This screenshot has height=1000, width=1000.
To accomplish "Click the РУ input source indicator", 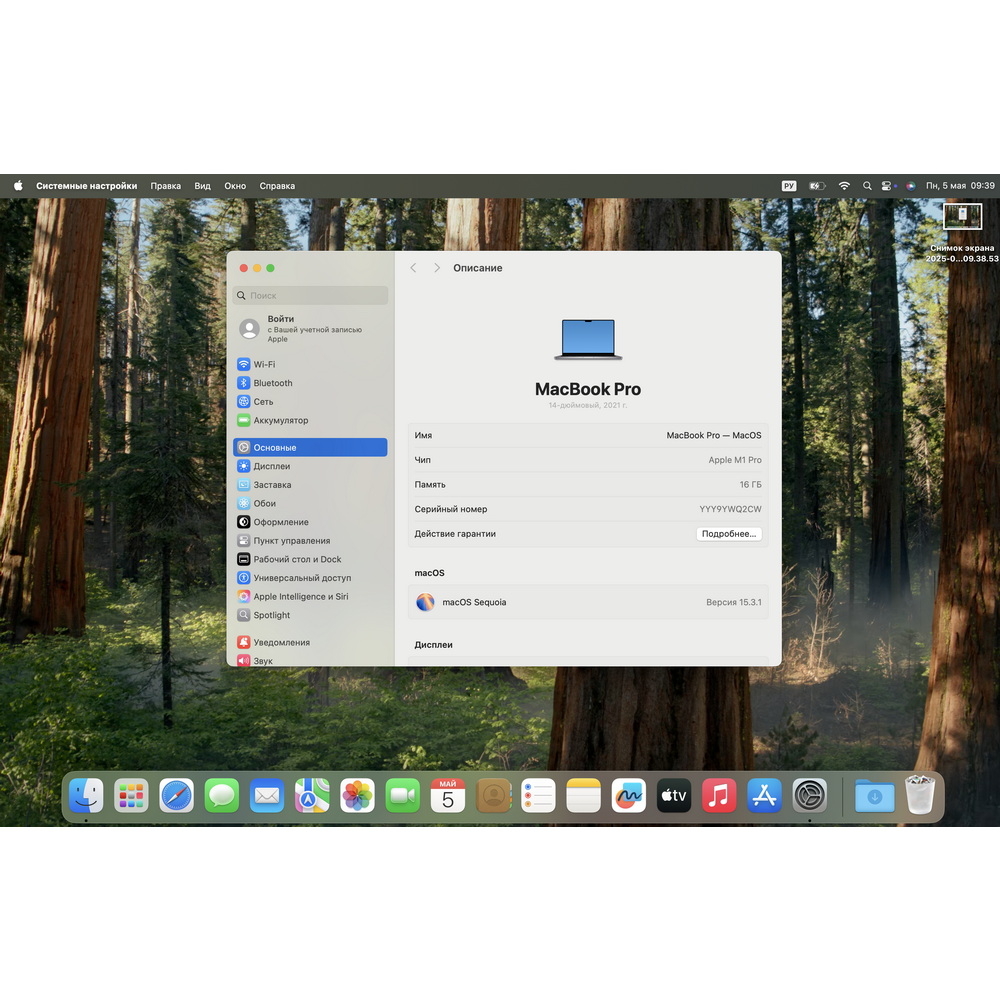I will [790, 186].
